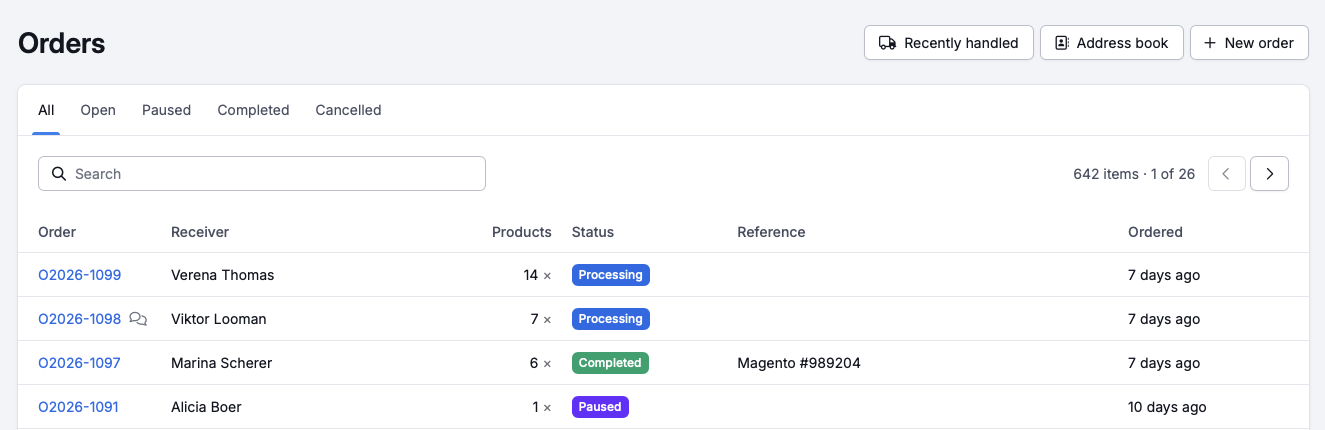Click the Processing badge for Verena Thomas

click(x=611, y=275)
